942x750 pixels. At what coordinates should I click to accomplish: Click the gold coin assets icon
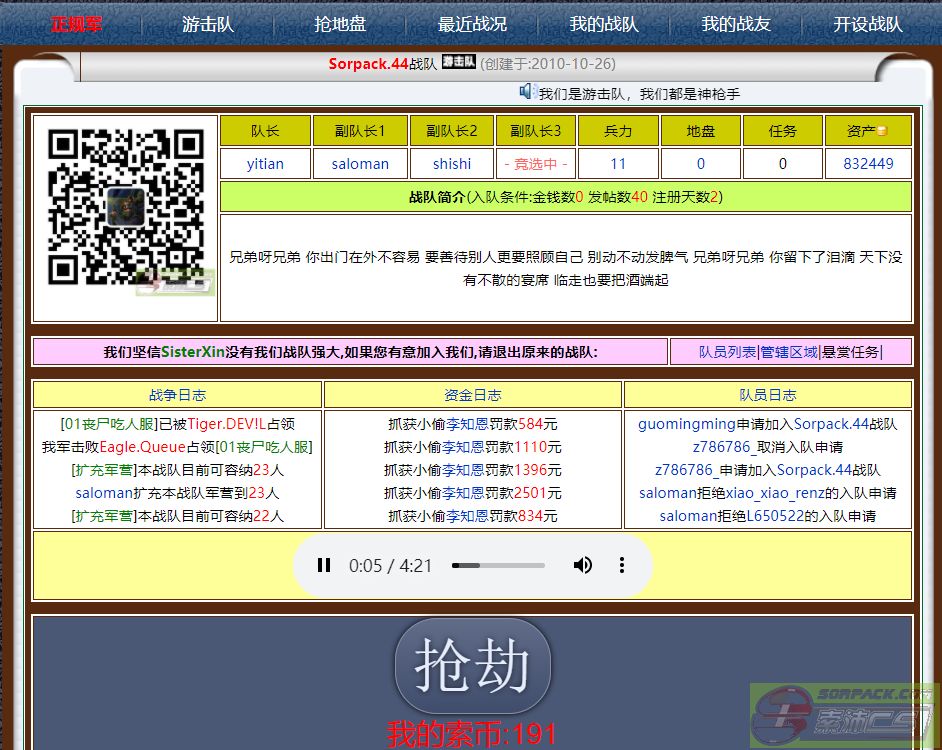881,132
